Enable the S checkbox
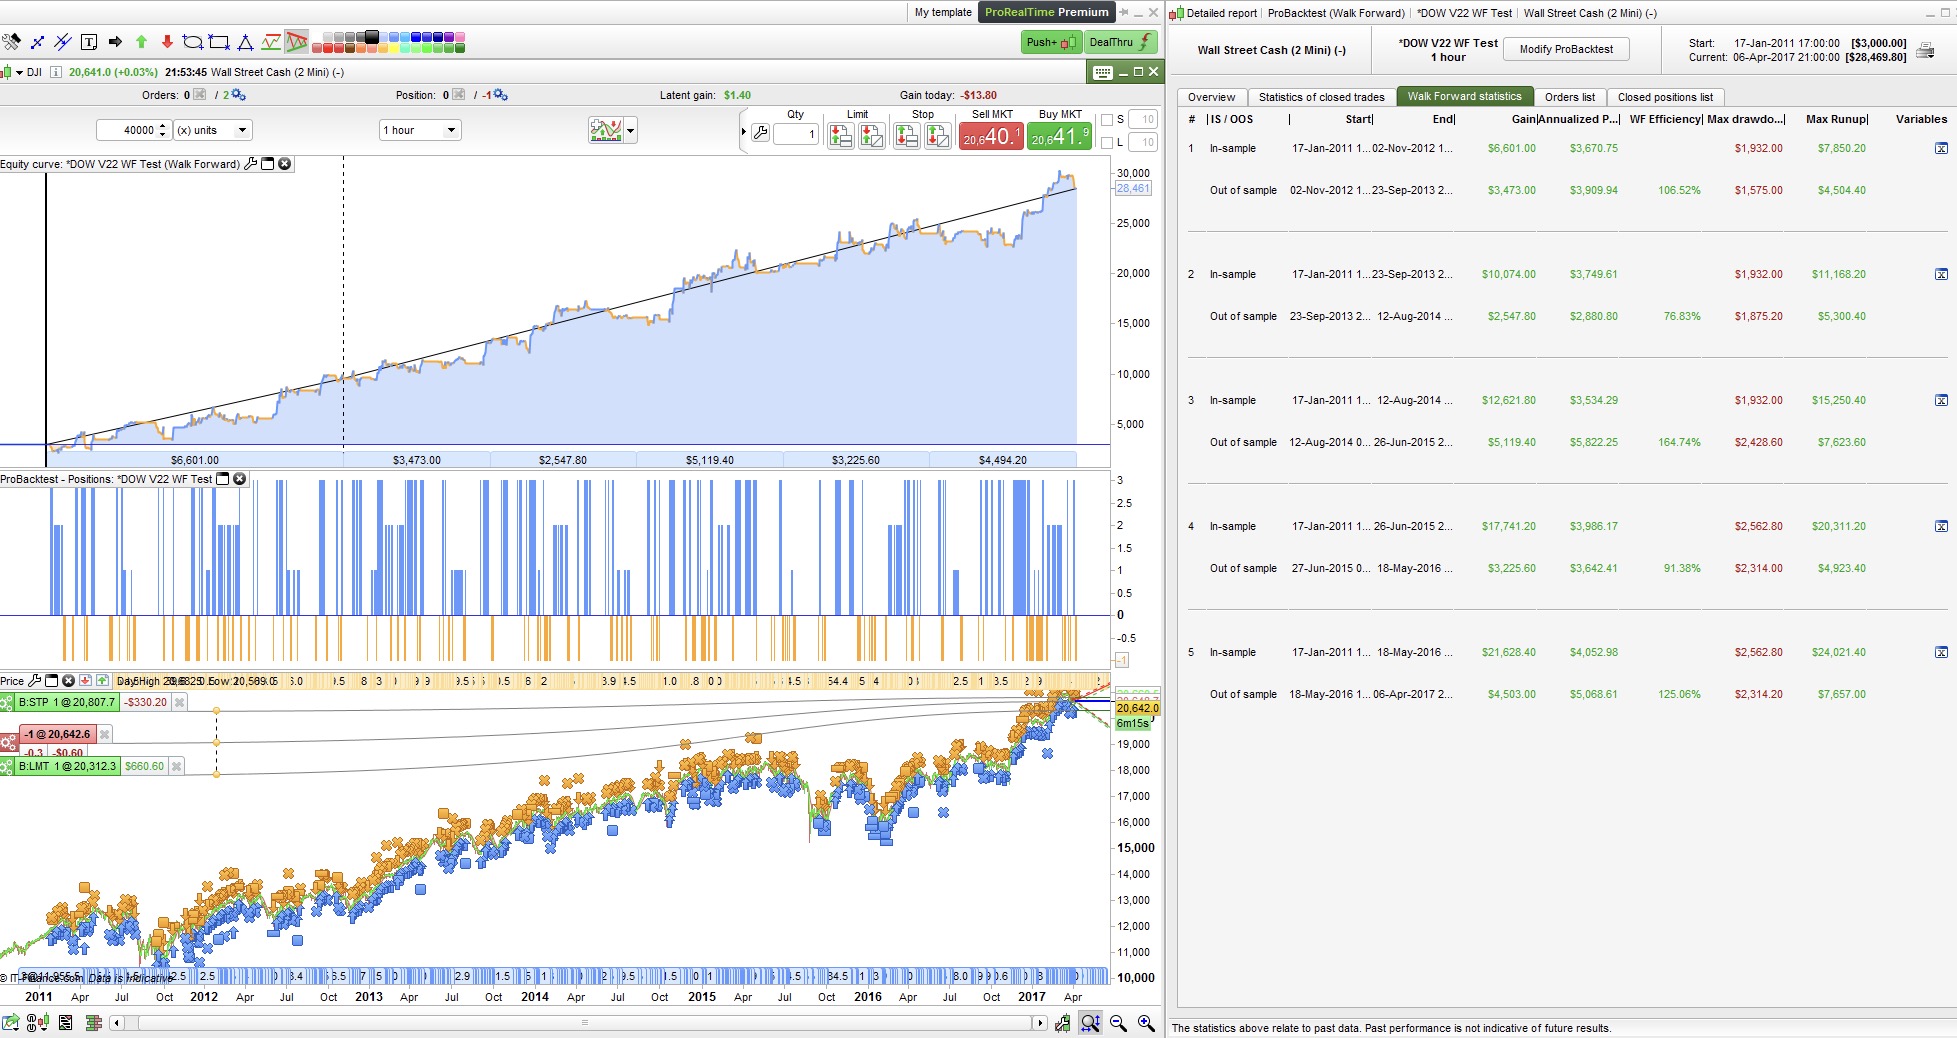1957x1038 pixels. 1107,119
